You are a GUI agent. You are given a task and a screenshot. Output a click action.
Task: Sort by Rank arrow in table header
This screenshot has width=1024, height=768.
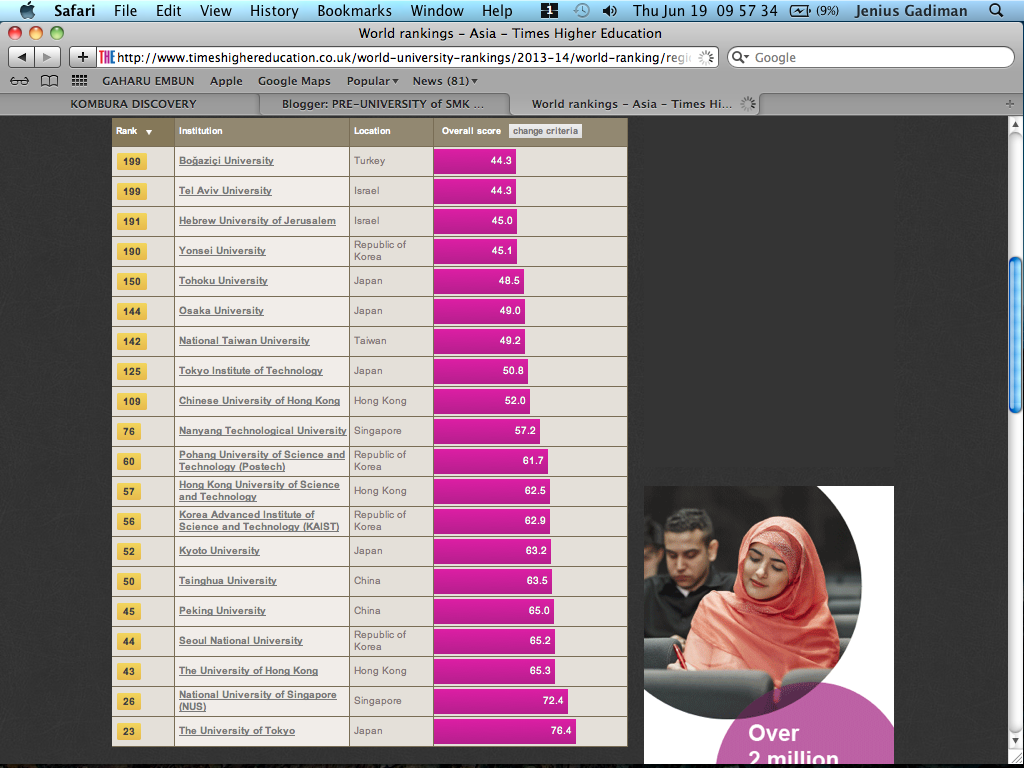tap(149, 132)
